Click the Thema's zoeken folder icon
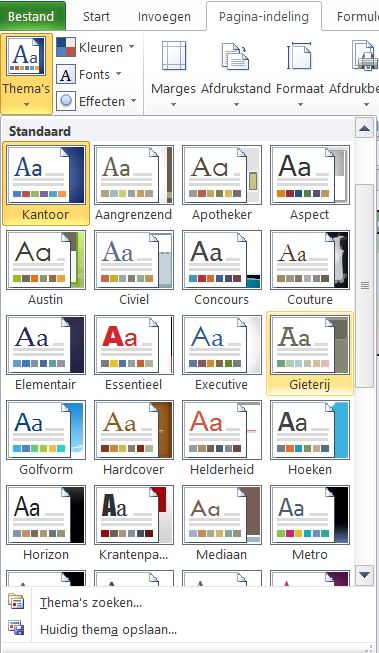 [16, 602]
